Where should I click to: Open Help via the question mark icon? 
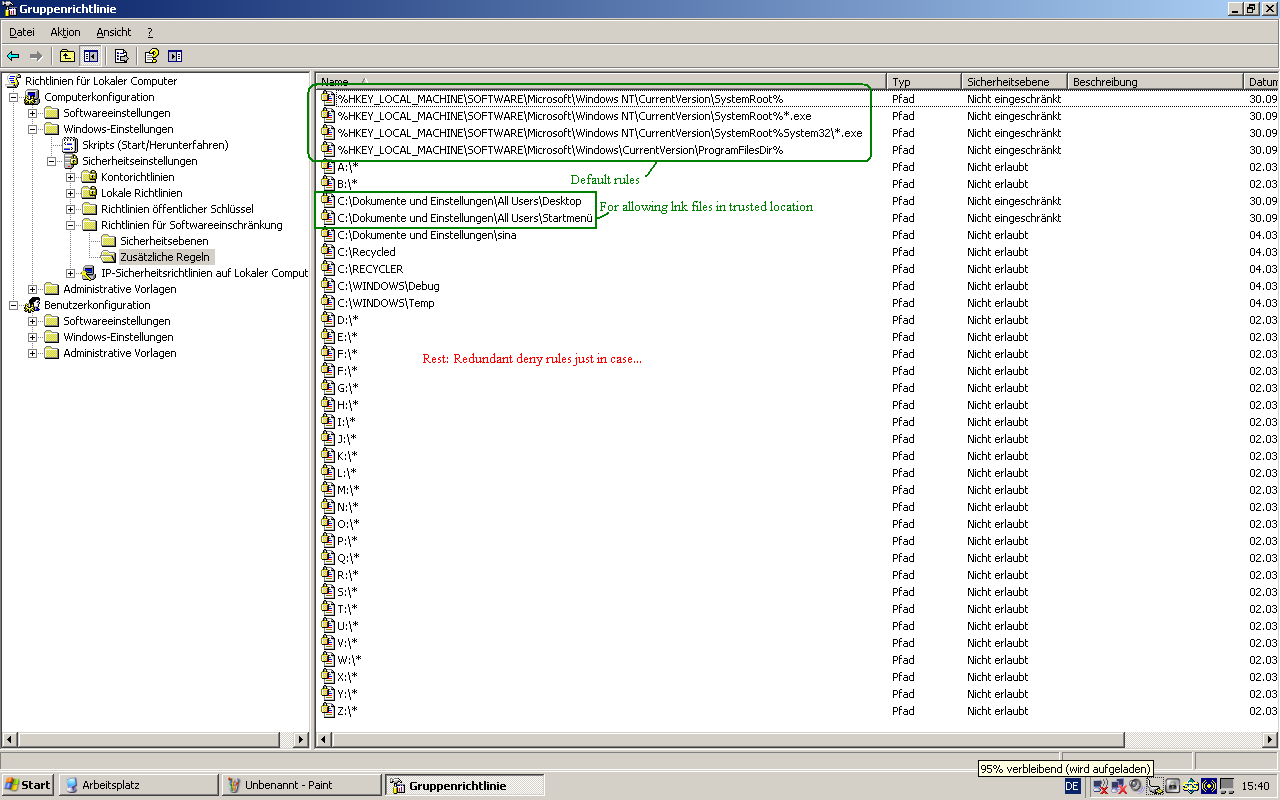[151, 55]
